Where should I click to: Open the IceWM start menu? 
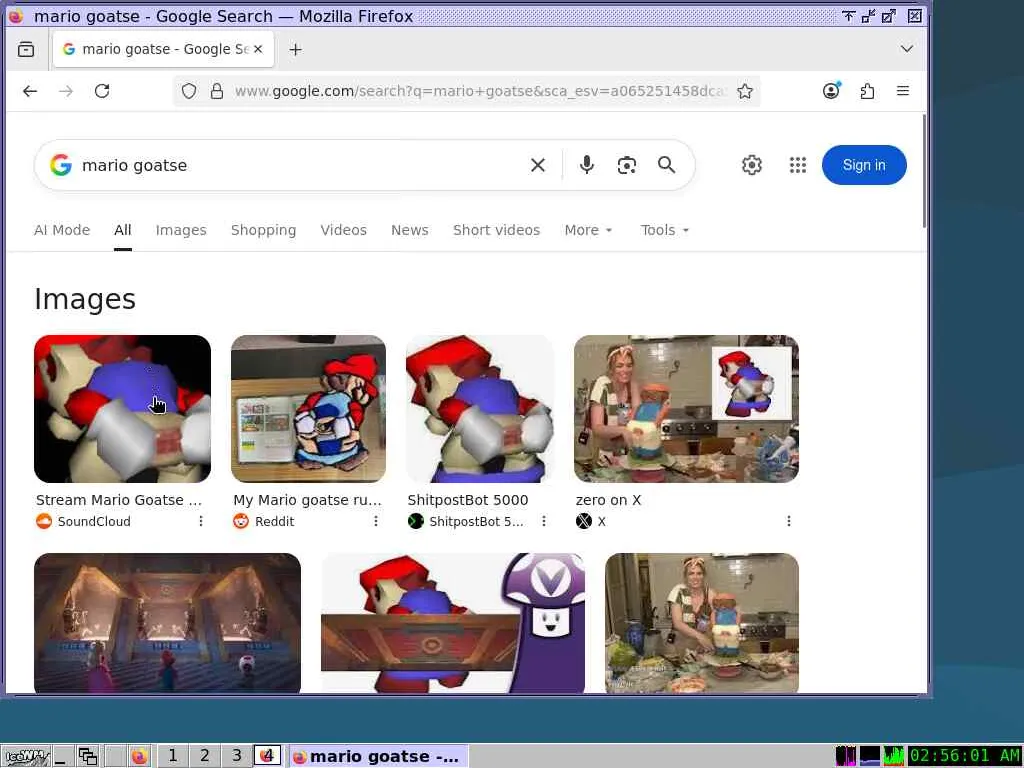26,756
